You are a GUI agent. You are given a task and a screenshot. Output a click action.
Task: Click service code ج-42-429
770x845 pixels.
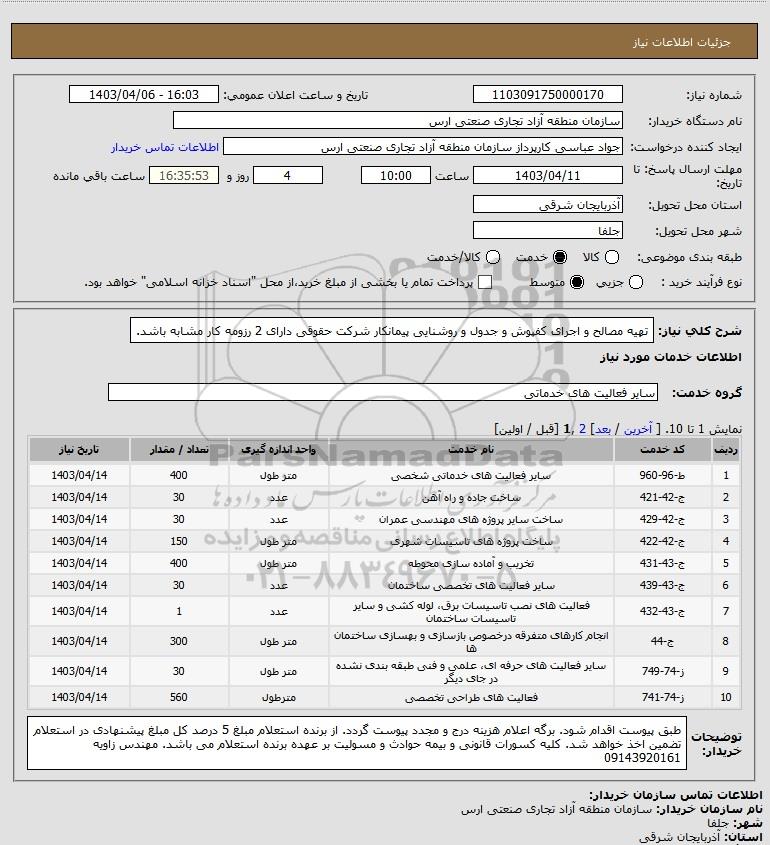(662, 520)
